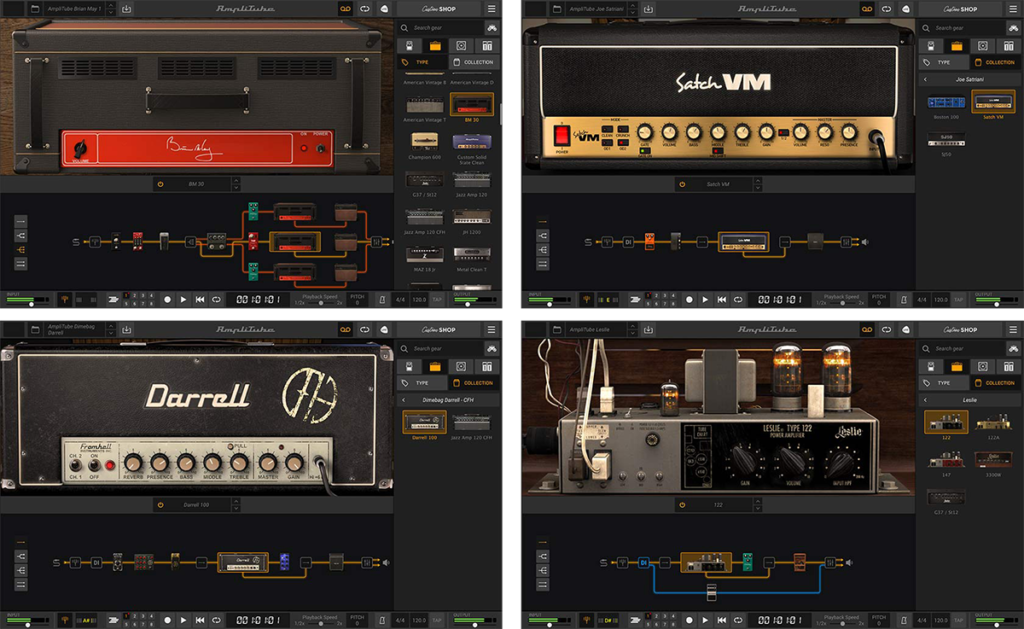
Task: Go back from Dimebag Darrell - CFH collection
Action: 404,400
